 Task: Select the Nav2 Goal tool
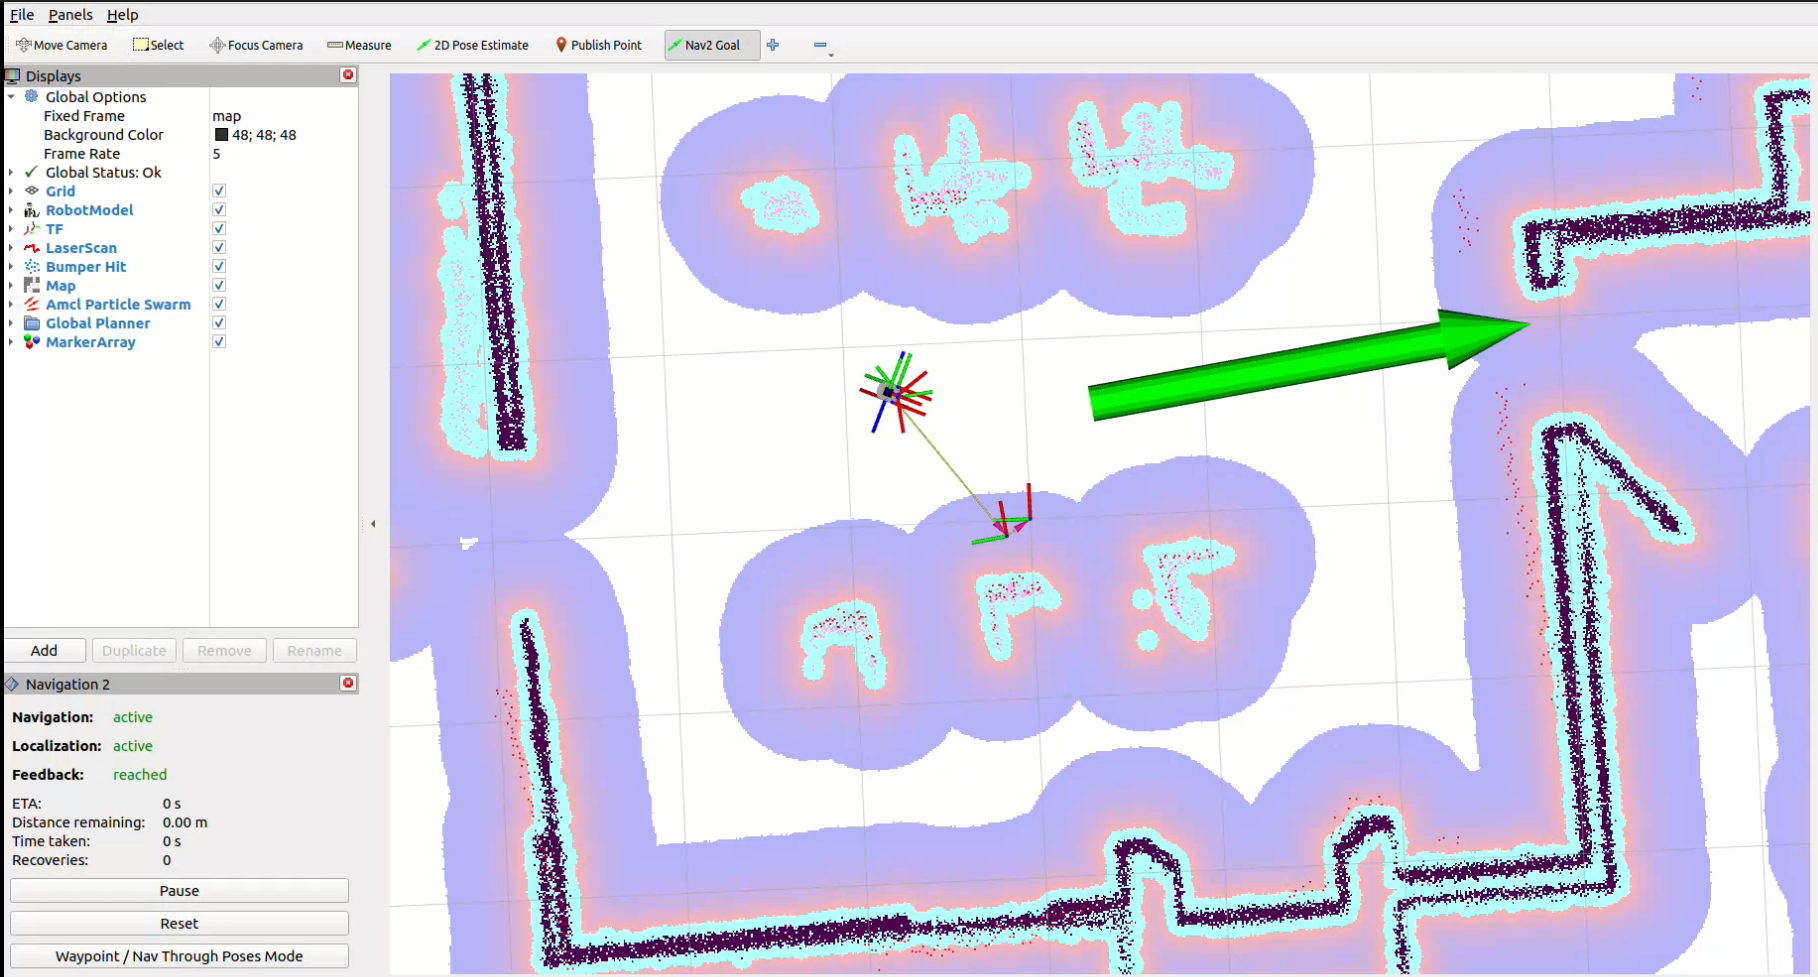[711, 45]
